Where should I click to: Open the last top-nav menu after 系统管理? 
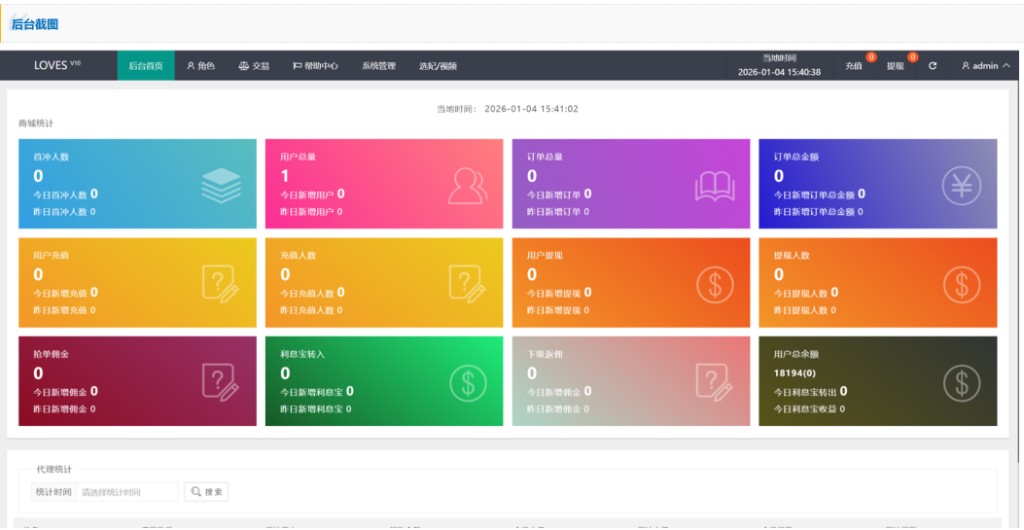pos(438,65)
